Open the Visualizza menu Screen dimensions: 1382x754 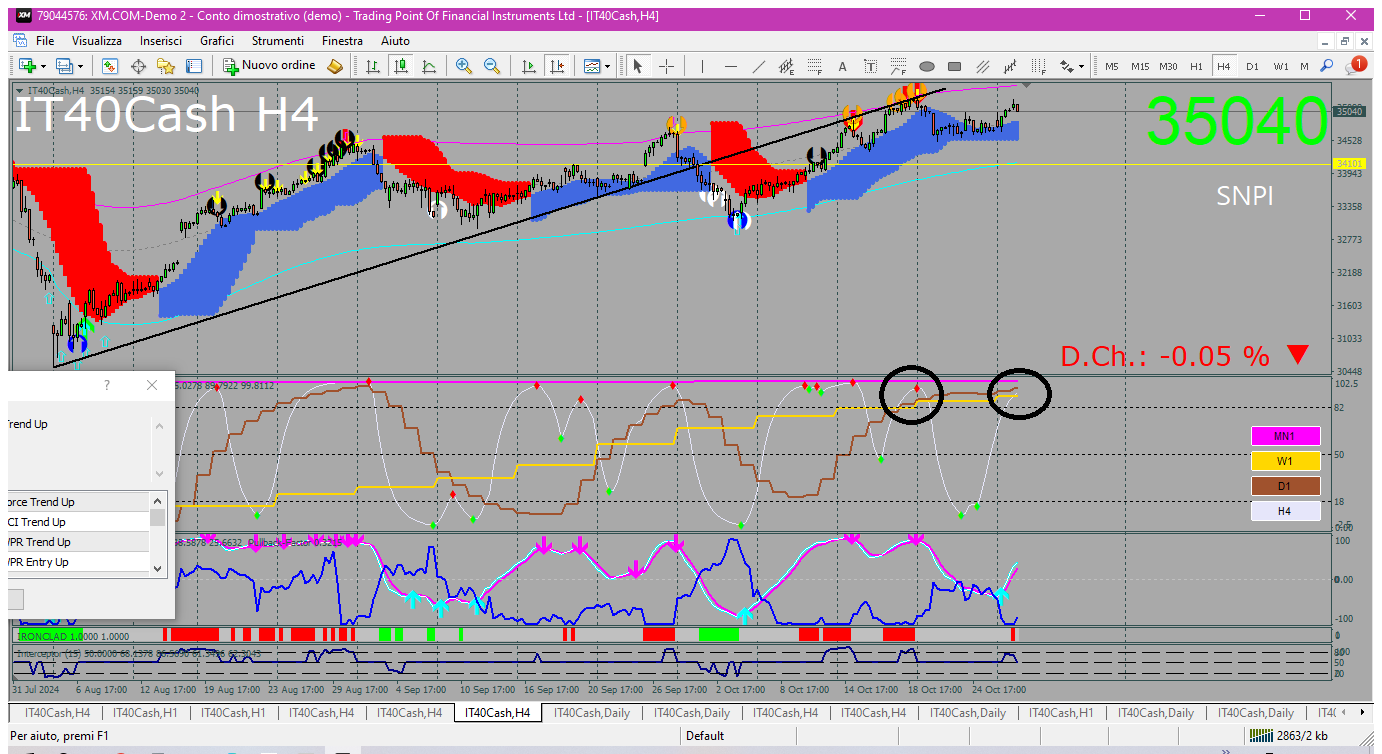click(x=97, y=41)
